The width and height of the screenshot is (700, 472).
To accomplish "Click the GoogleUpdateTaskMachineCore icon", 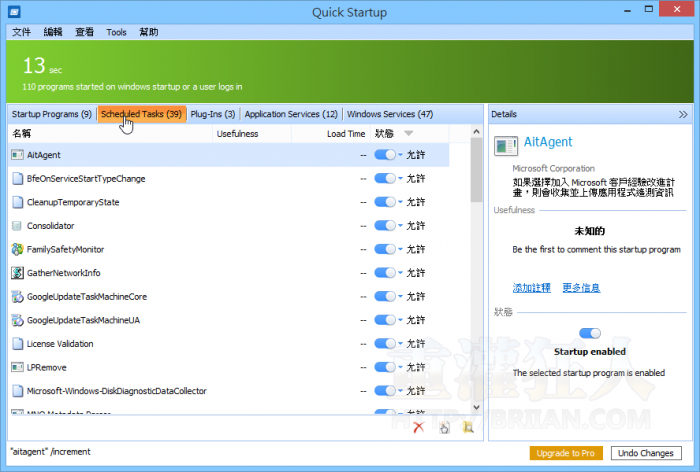I will pyautogui.click(x=17, y=297).
